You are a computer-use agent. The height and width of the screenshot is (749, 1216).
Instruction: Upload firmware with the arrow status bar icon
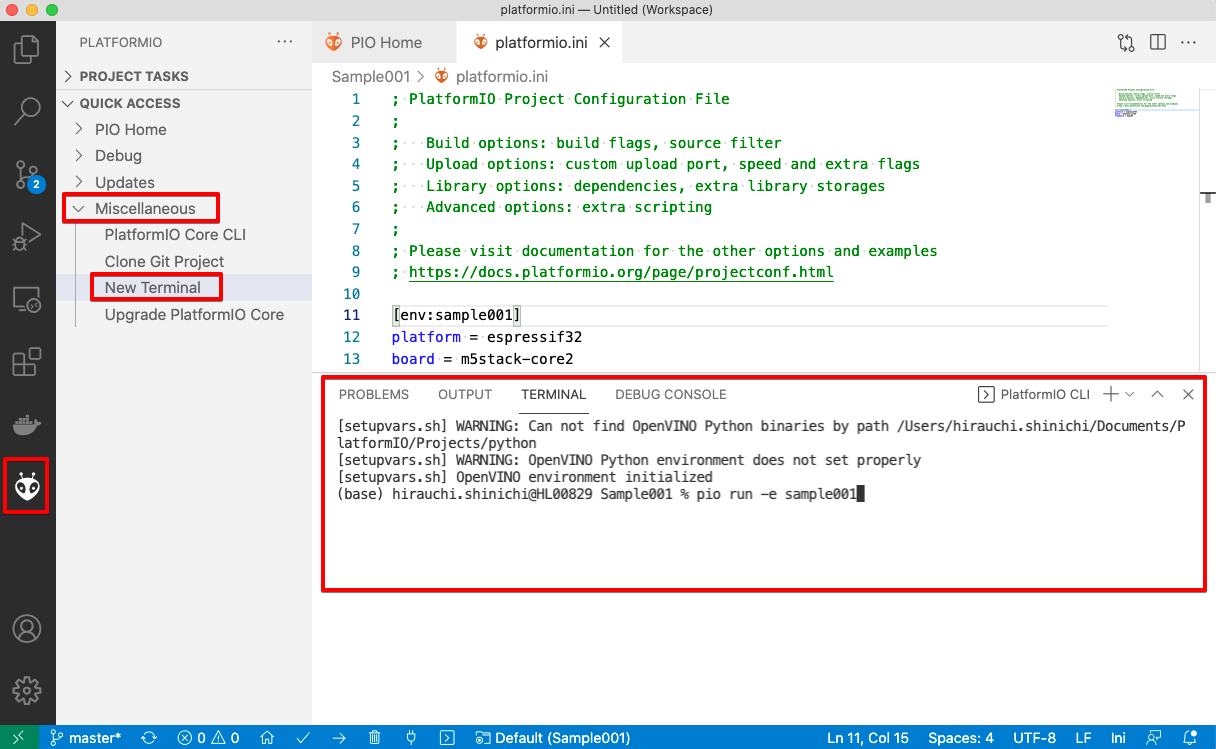pos(339,737)
